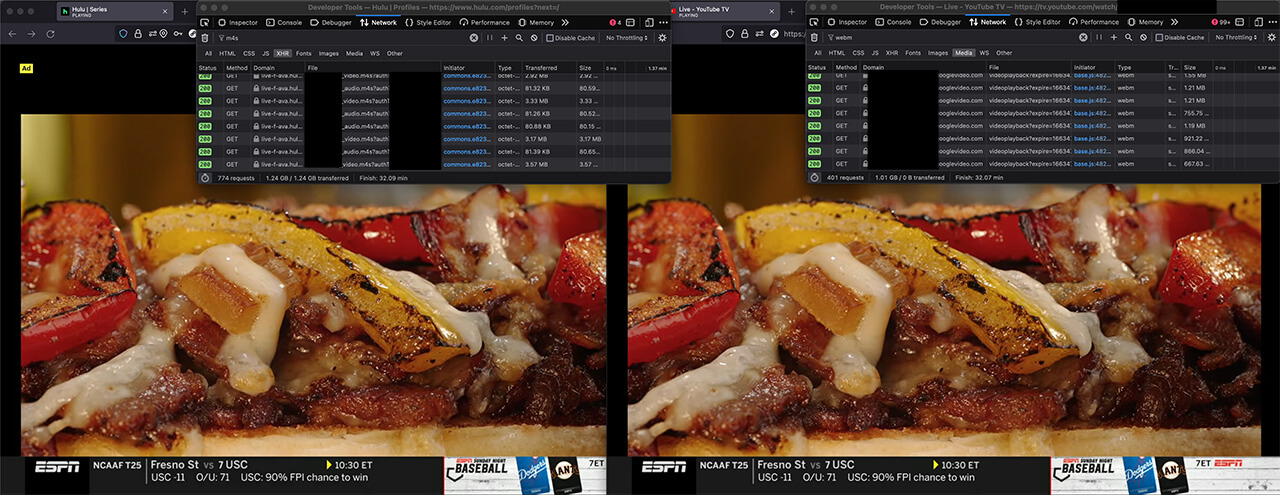The width and height of the screenshot is (1280, 495).
Task: Switch to Style Editor in YouTube TV DevTools
Action: pyautogui.click(x=1036, y=22)
